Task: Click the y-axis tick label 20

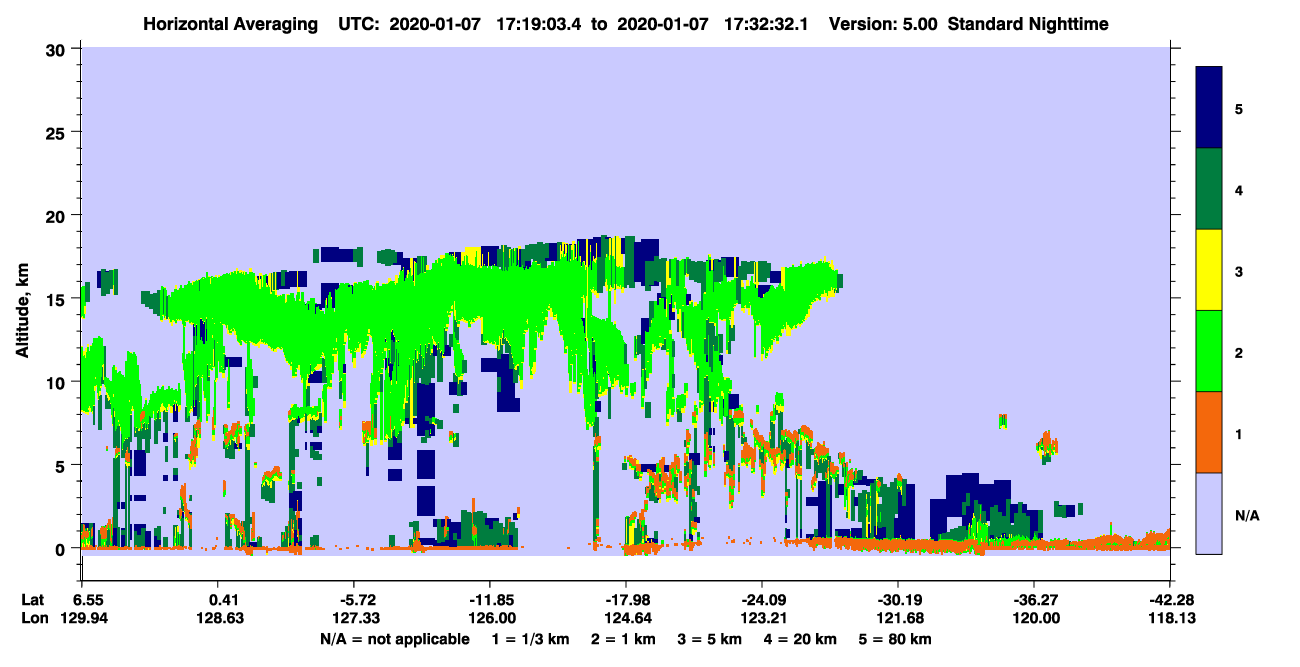Action: [58, 215]
